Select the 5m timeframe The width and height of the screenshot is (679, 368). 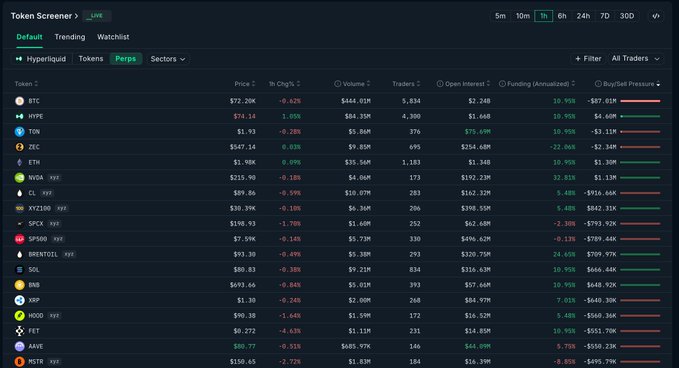[x=500, y=16]
